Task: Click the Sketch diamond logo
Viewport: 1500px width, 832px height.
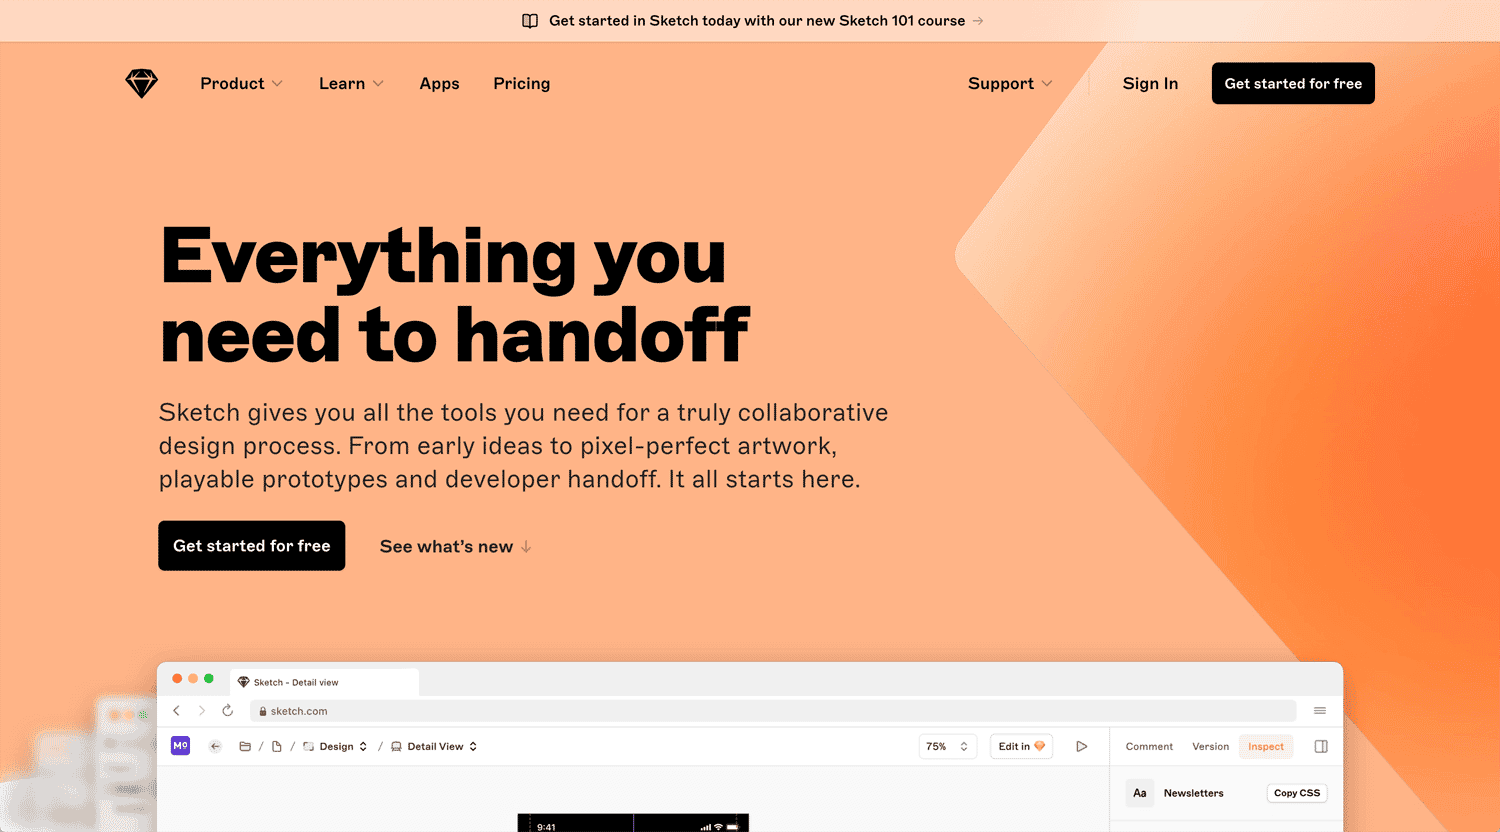Action: pyautogui.click(x=141, y=84)
